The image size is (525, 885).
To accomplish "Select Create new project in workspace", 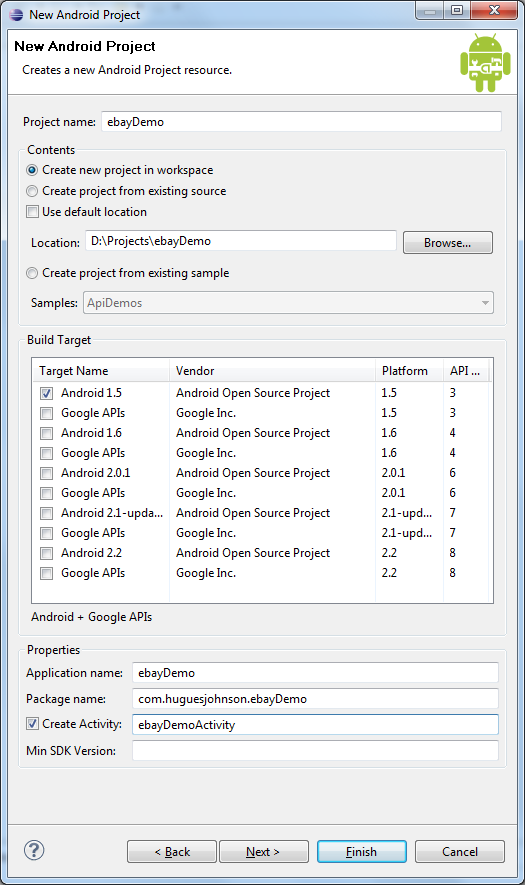I will click(x=32, y=170).
